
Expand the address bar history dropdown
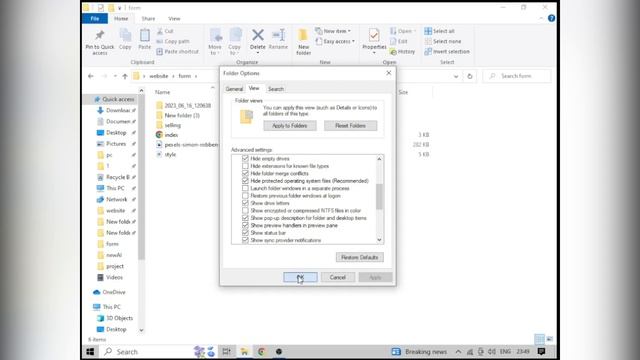pyautogui.click(x=456, y=76)
